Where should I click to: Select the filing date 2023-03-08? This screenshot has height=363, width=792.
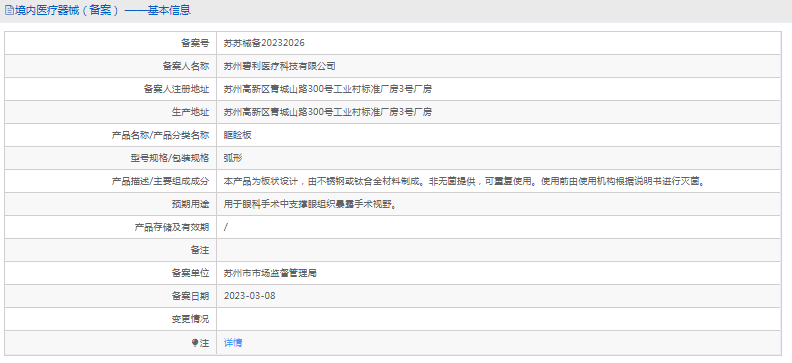pos(250,296)
